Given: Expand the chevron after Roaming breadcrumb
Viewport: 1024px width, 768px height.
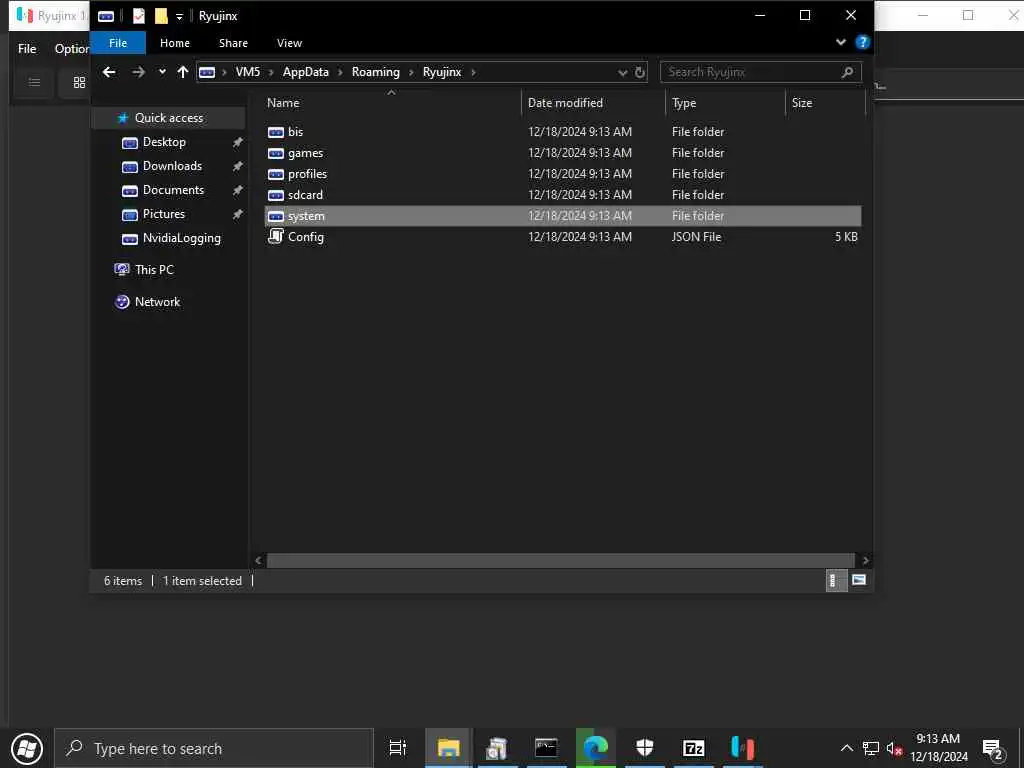Looking at the screenshot, I should click(x=411, y=72).
